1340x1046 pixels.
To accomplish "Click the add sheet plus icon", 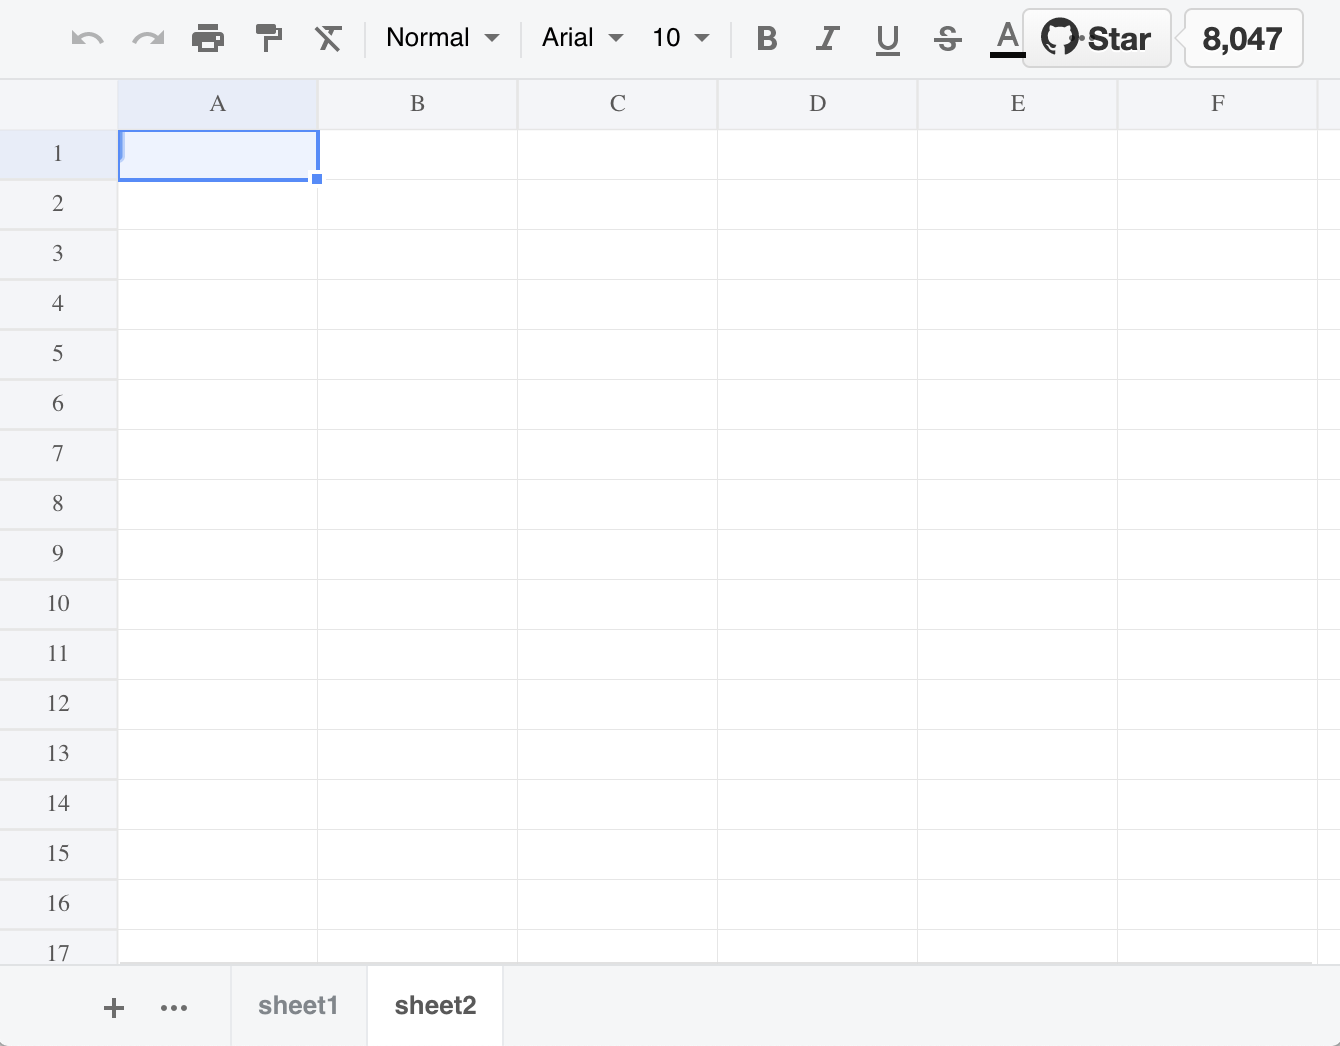I will point(113,1007).
